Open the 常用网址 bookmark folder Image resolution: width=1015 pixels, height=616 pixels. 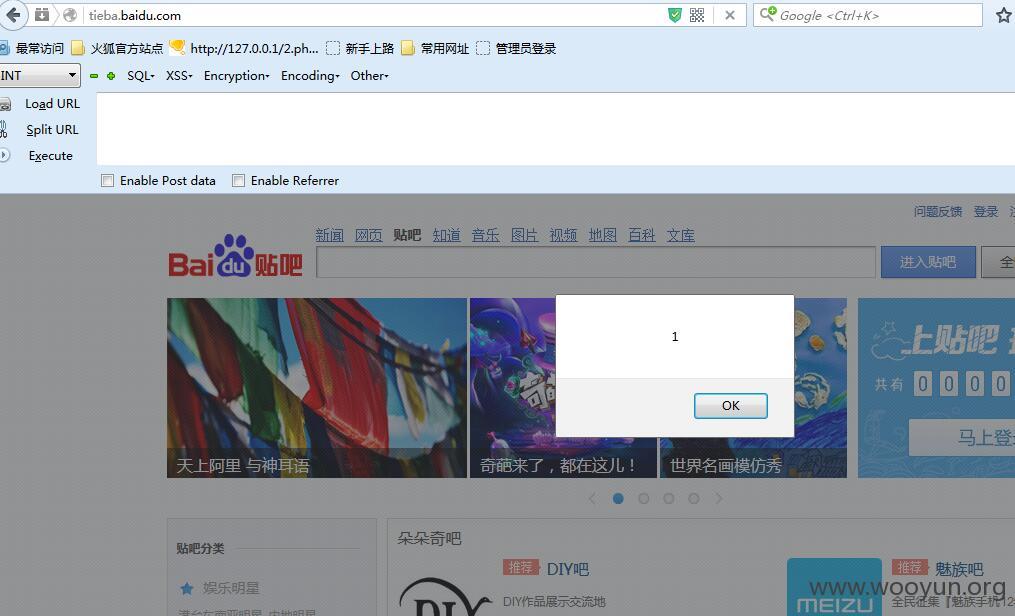click(x=435, y=49)
